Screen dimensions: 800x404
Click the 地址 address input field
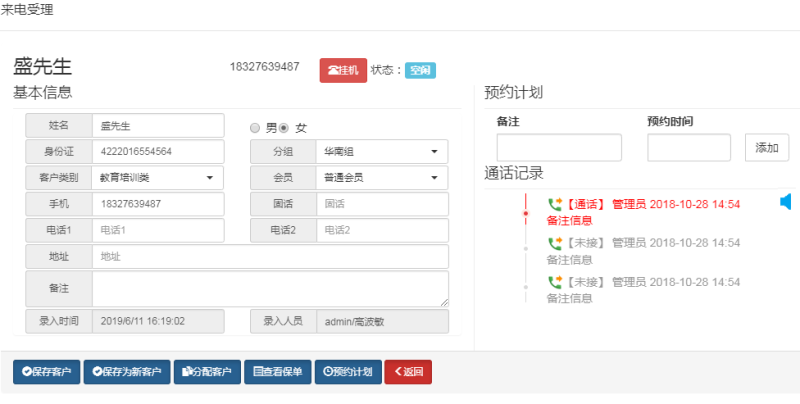[x=270, y=257]
